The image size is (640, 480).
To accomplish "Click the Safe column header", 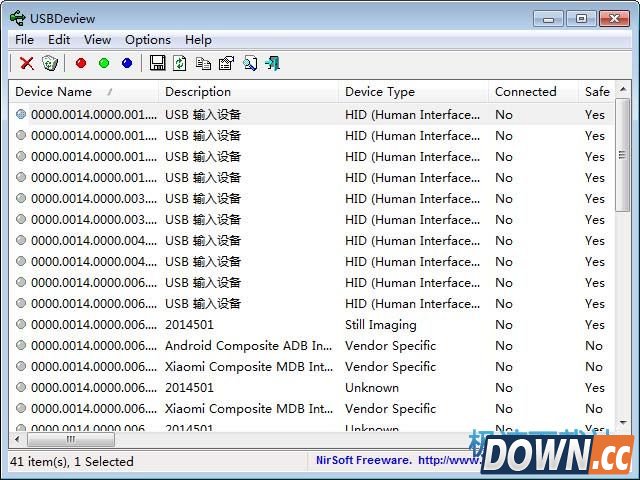I will (x=597, y=92).
